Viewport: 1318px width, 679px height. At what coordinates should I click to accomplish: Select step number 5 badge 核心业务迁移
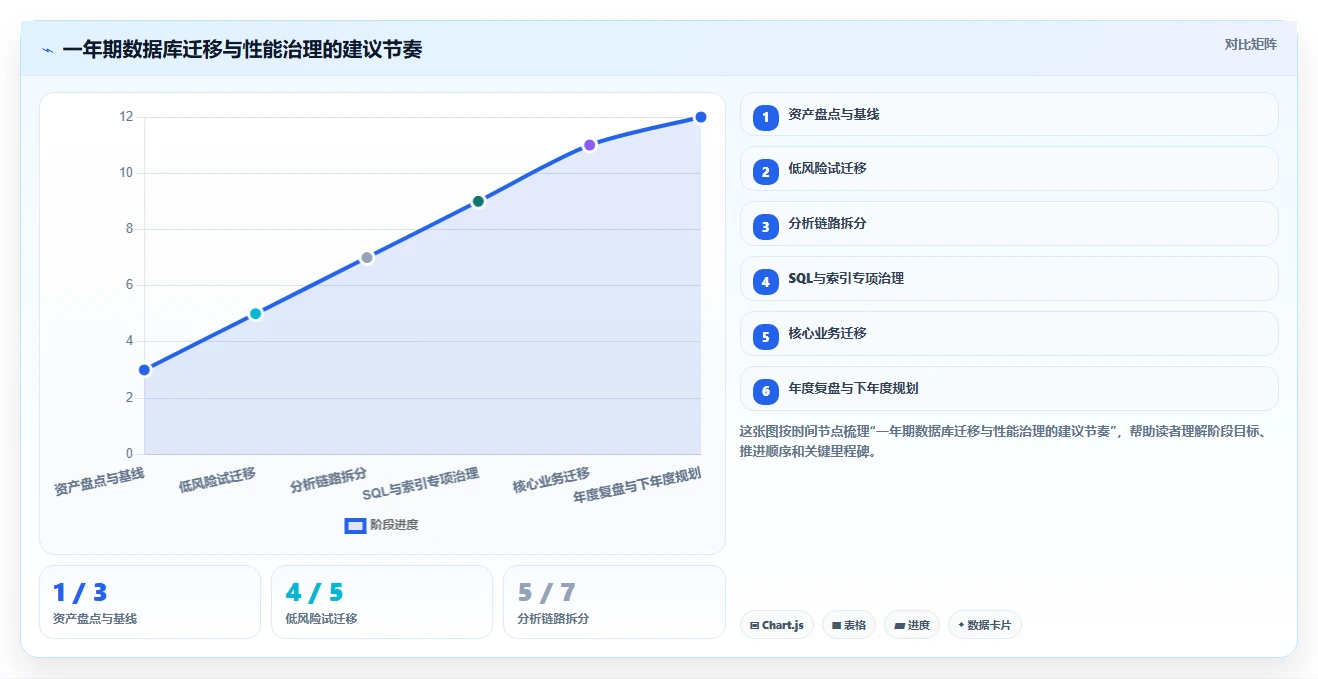click(x=765, y=337)
